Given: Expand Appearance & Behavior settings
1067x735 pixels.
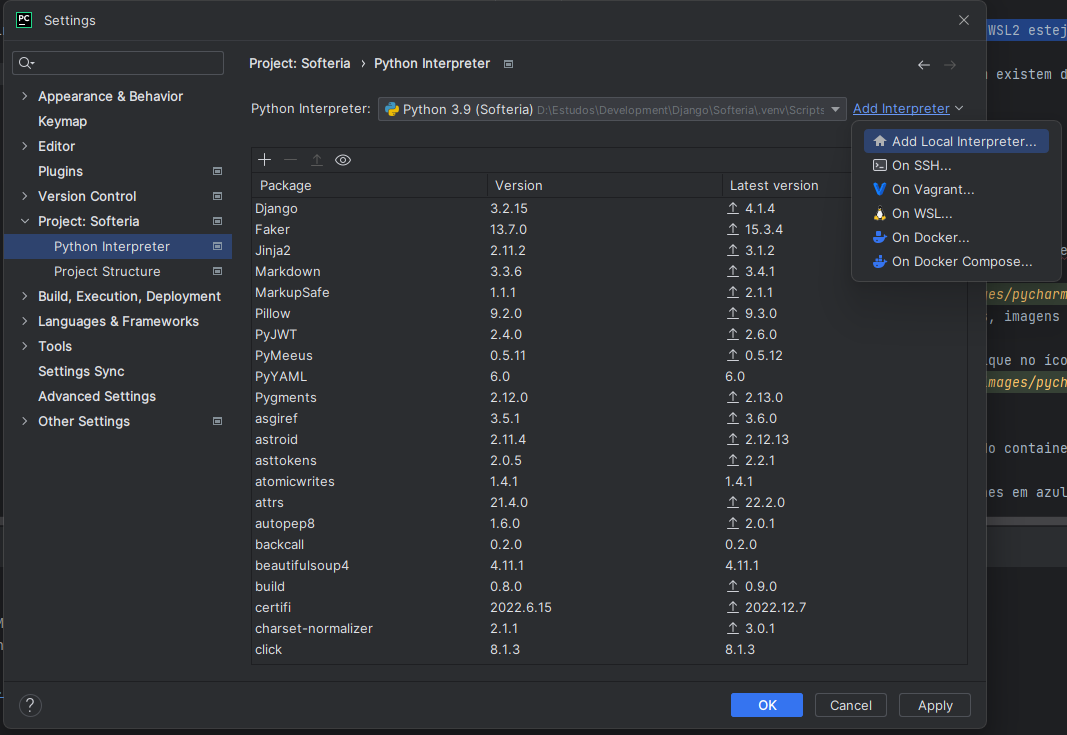Looking at the screenshot, I should coord(24,97).
